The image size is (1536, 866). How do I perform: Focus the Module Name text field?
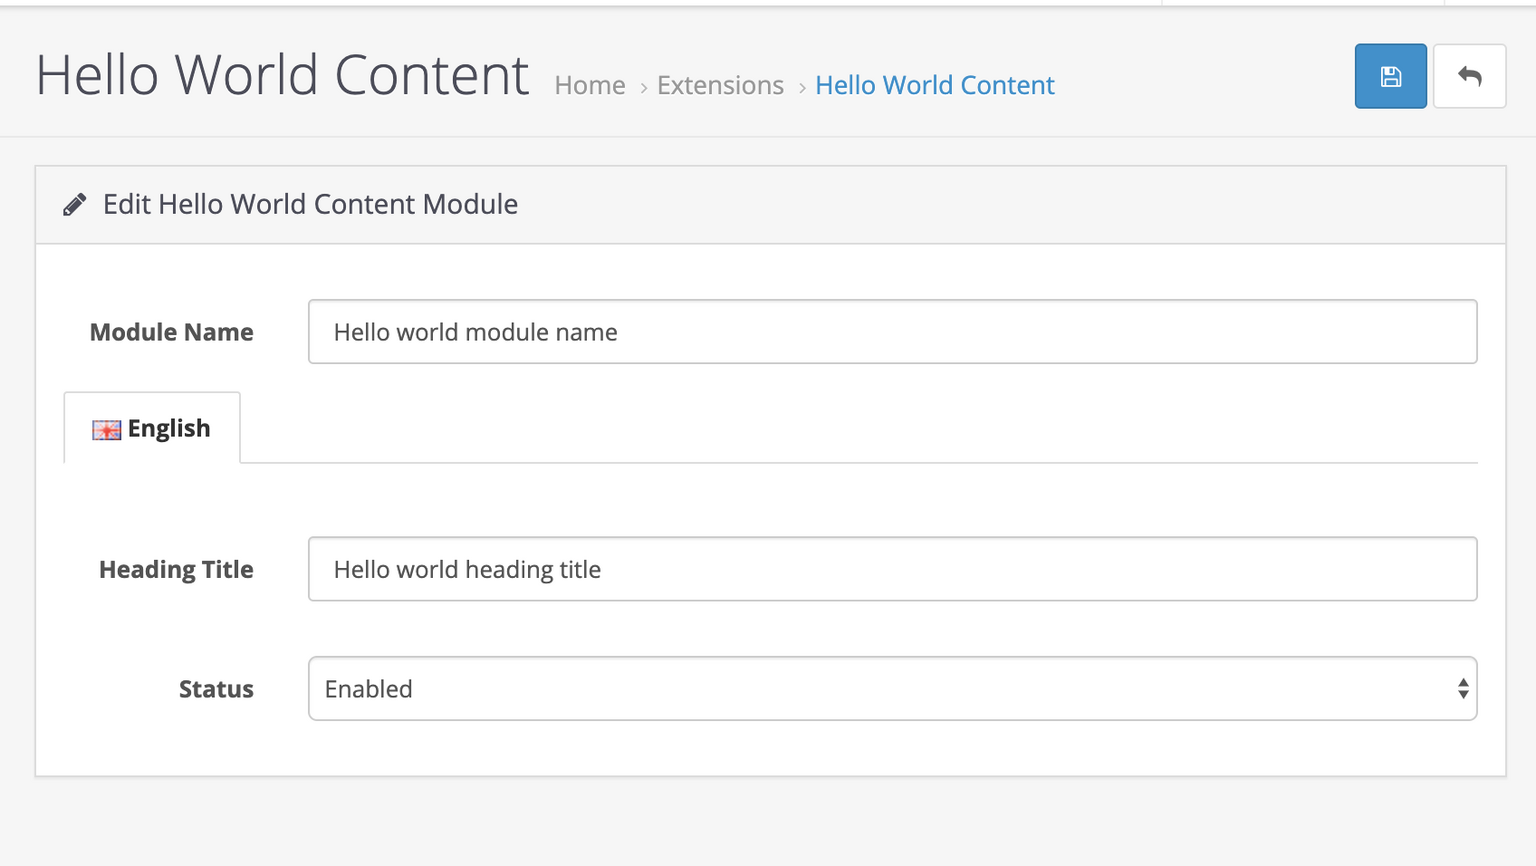point(890,332)
